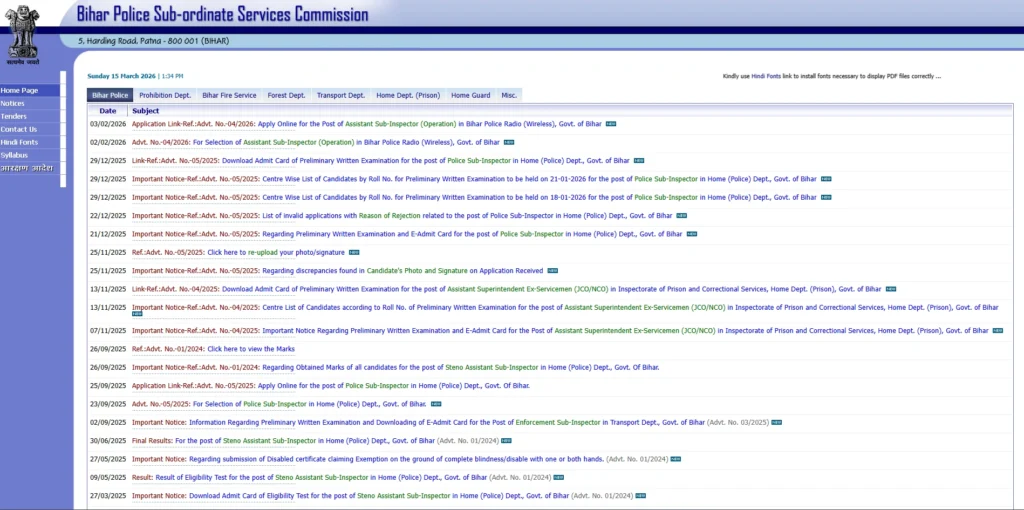Click the new badge beside the 03/02/2026 Application Link notice
1024x510 pixels.
click(611, 124)
